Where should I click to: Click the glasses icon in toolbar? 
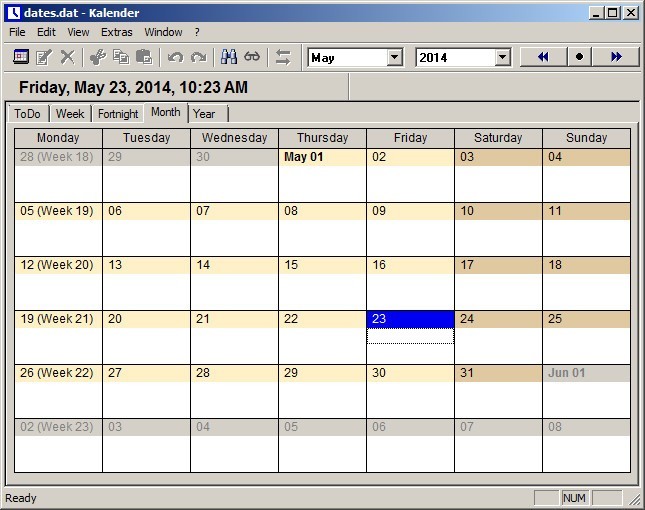pos(252,57)
